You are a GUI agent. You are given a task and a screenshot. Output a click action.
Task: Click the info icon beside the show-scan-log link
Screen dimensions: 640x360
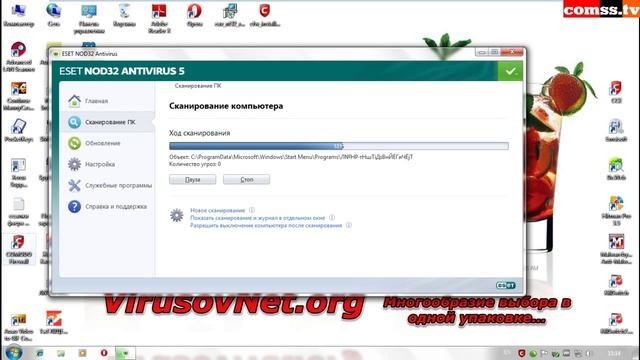tap(332, 218)
